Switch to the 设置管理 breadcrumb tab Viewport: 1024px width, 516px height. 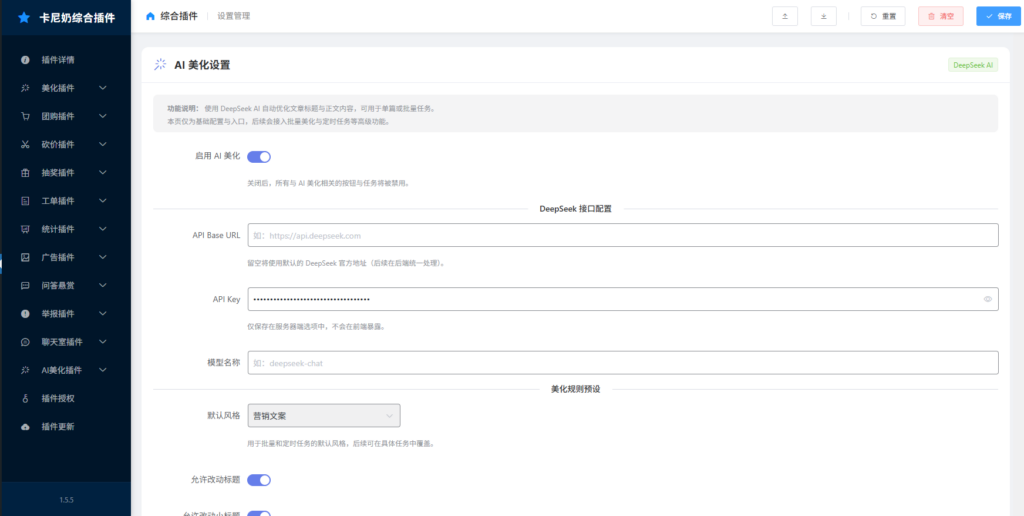[233, 16]
